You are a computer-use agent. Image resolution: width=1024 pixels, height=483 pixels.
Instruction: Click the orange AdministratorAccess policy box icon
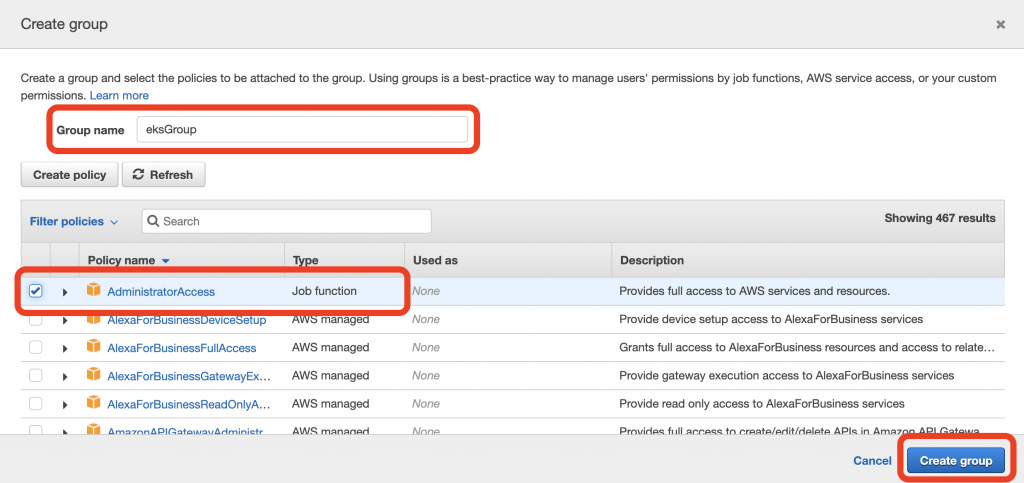coord(94,291)
